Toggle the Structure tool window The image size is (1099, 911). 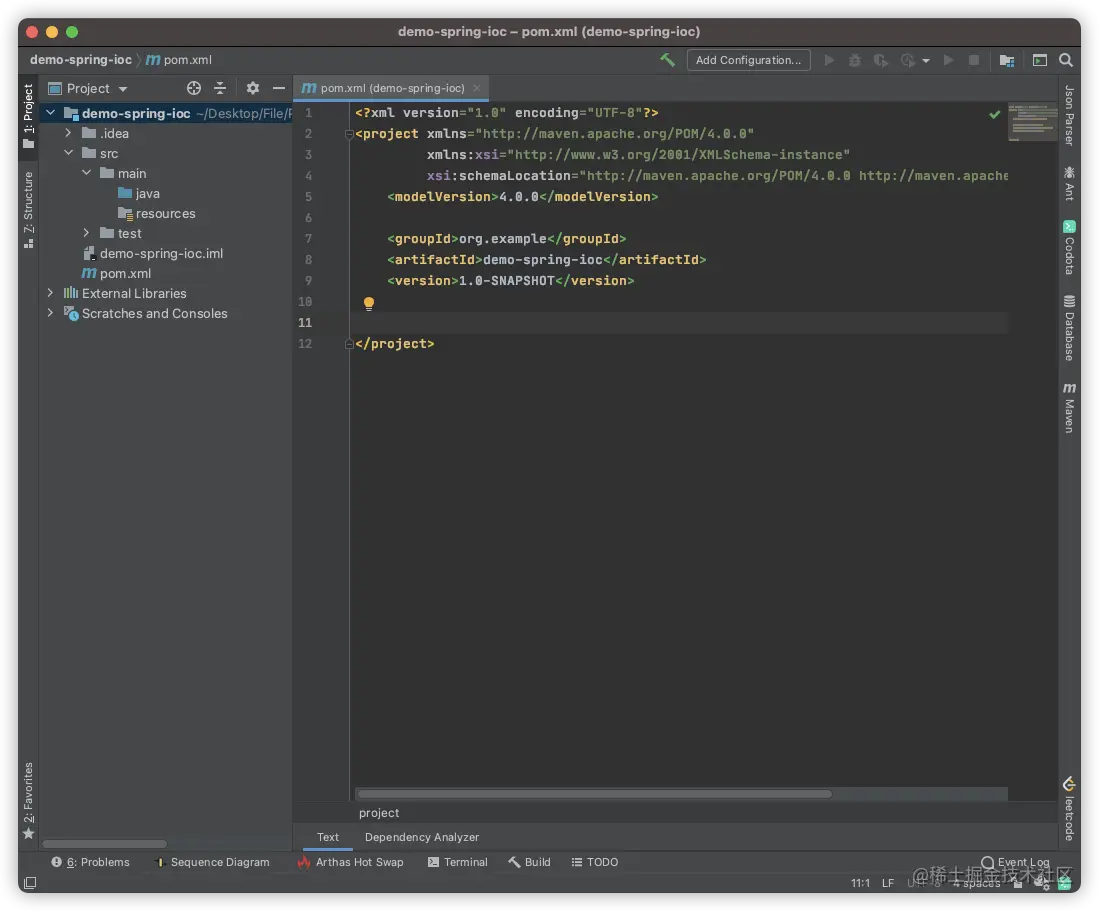tap(28, 208)
